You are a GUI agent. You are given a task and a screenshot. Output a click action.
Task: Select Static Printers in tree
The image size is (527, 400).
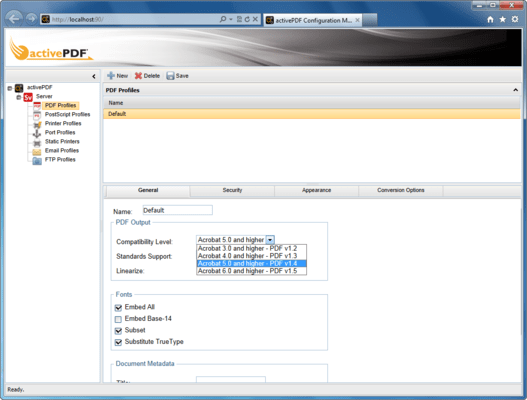click(x=62, y=142)
